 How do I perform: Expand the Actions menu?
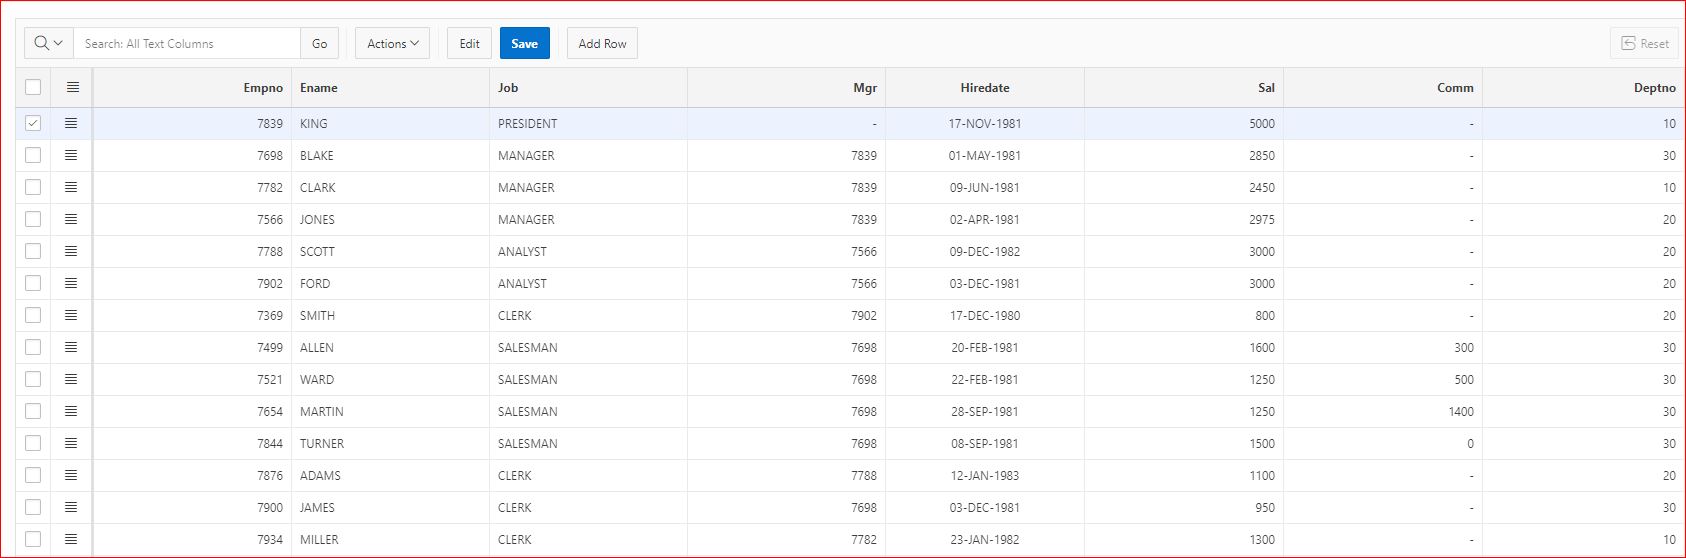(392, 43)
